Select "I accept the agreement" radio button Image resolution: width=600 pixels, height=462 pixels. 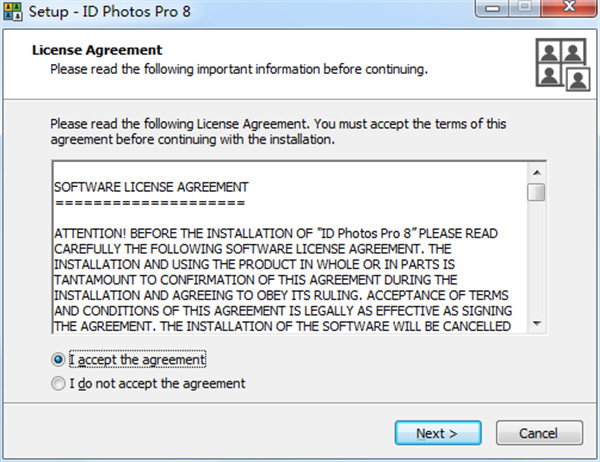point(58,359)
